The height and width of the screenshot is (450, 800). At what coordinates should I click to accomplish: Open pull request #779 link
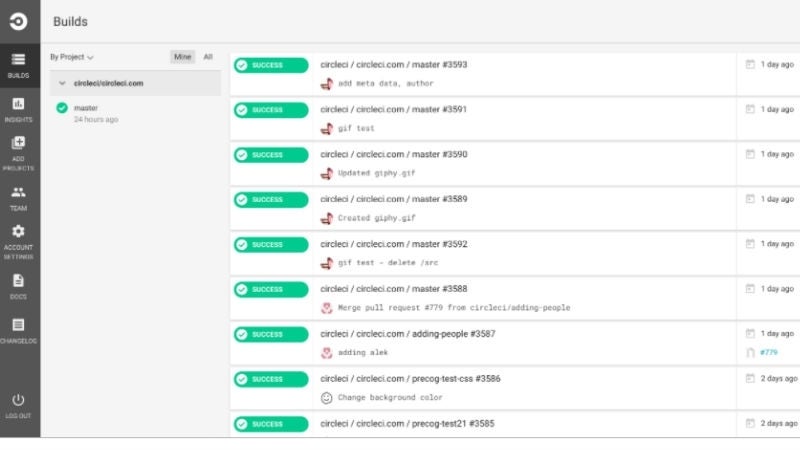tap(768, 353)
